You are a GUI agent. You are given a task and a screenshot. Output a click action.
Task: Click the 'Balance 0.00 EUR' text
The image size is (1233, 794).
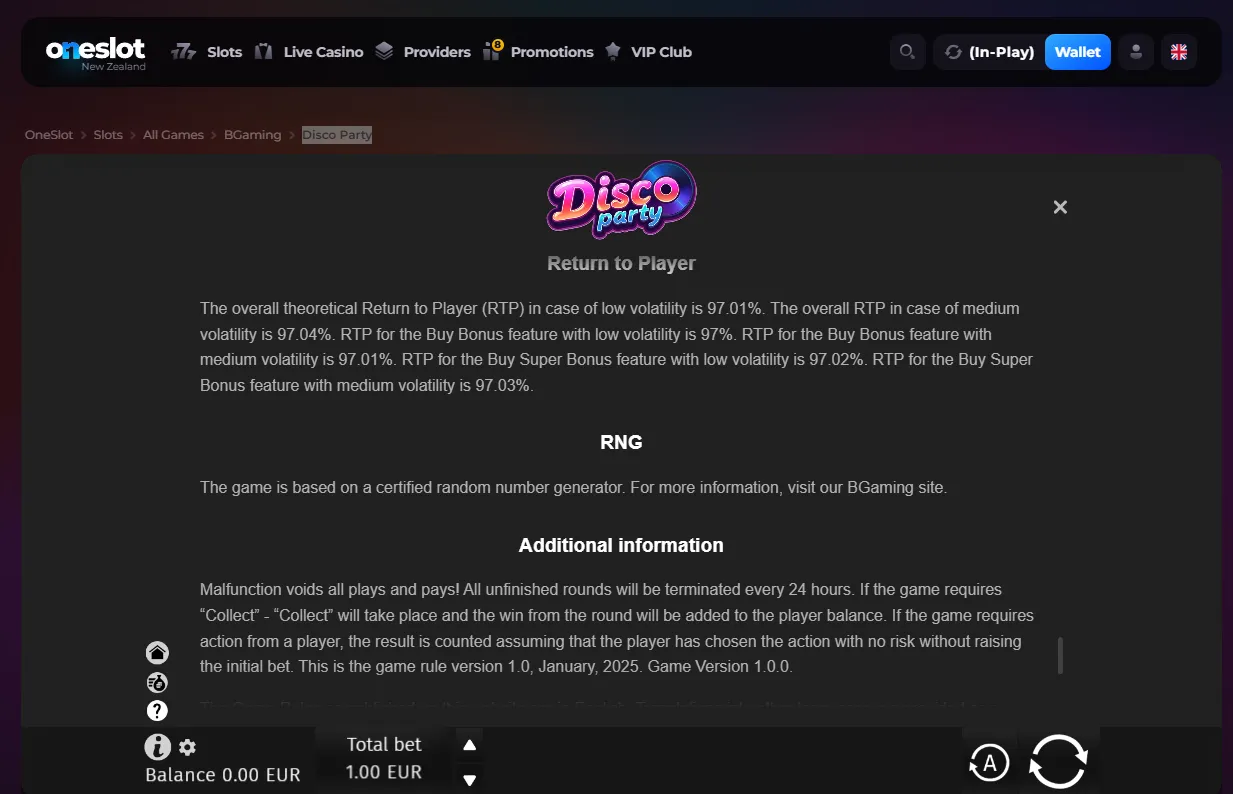coord(223,775)
